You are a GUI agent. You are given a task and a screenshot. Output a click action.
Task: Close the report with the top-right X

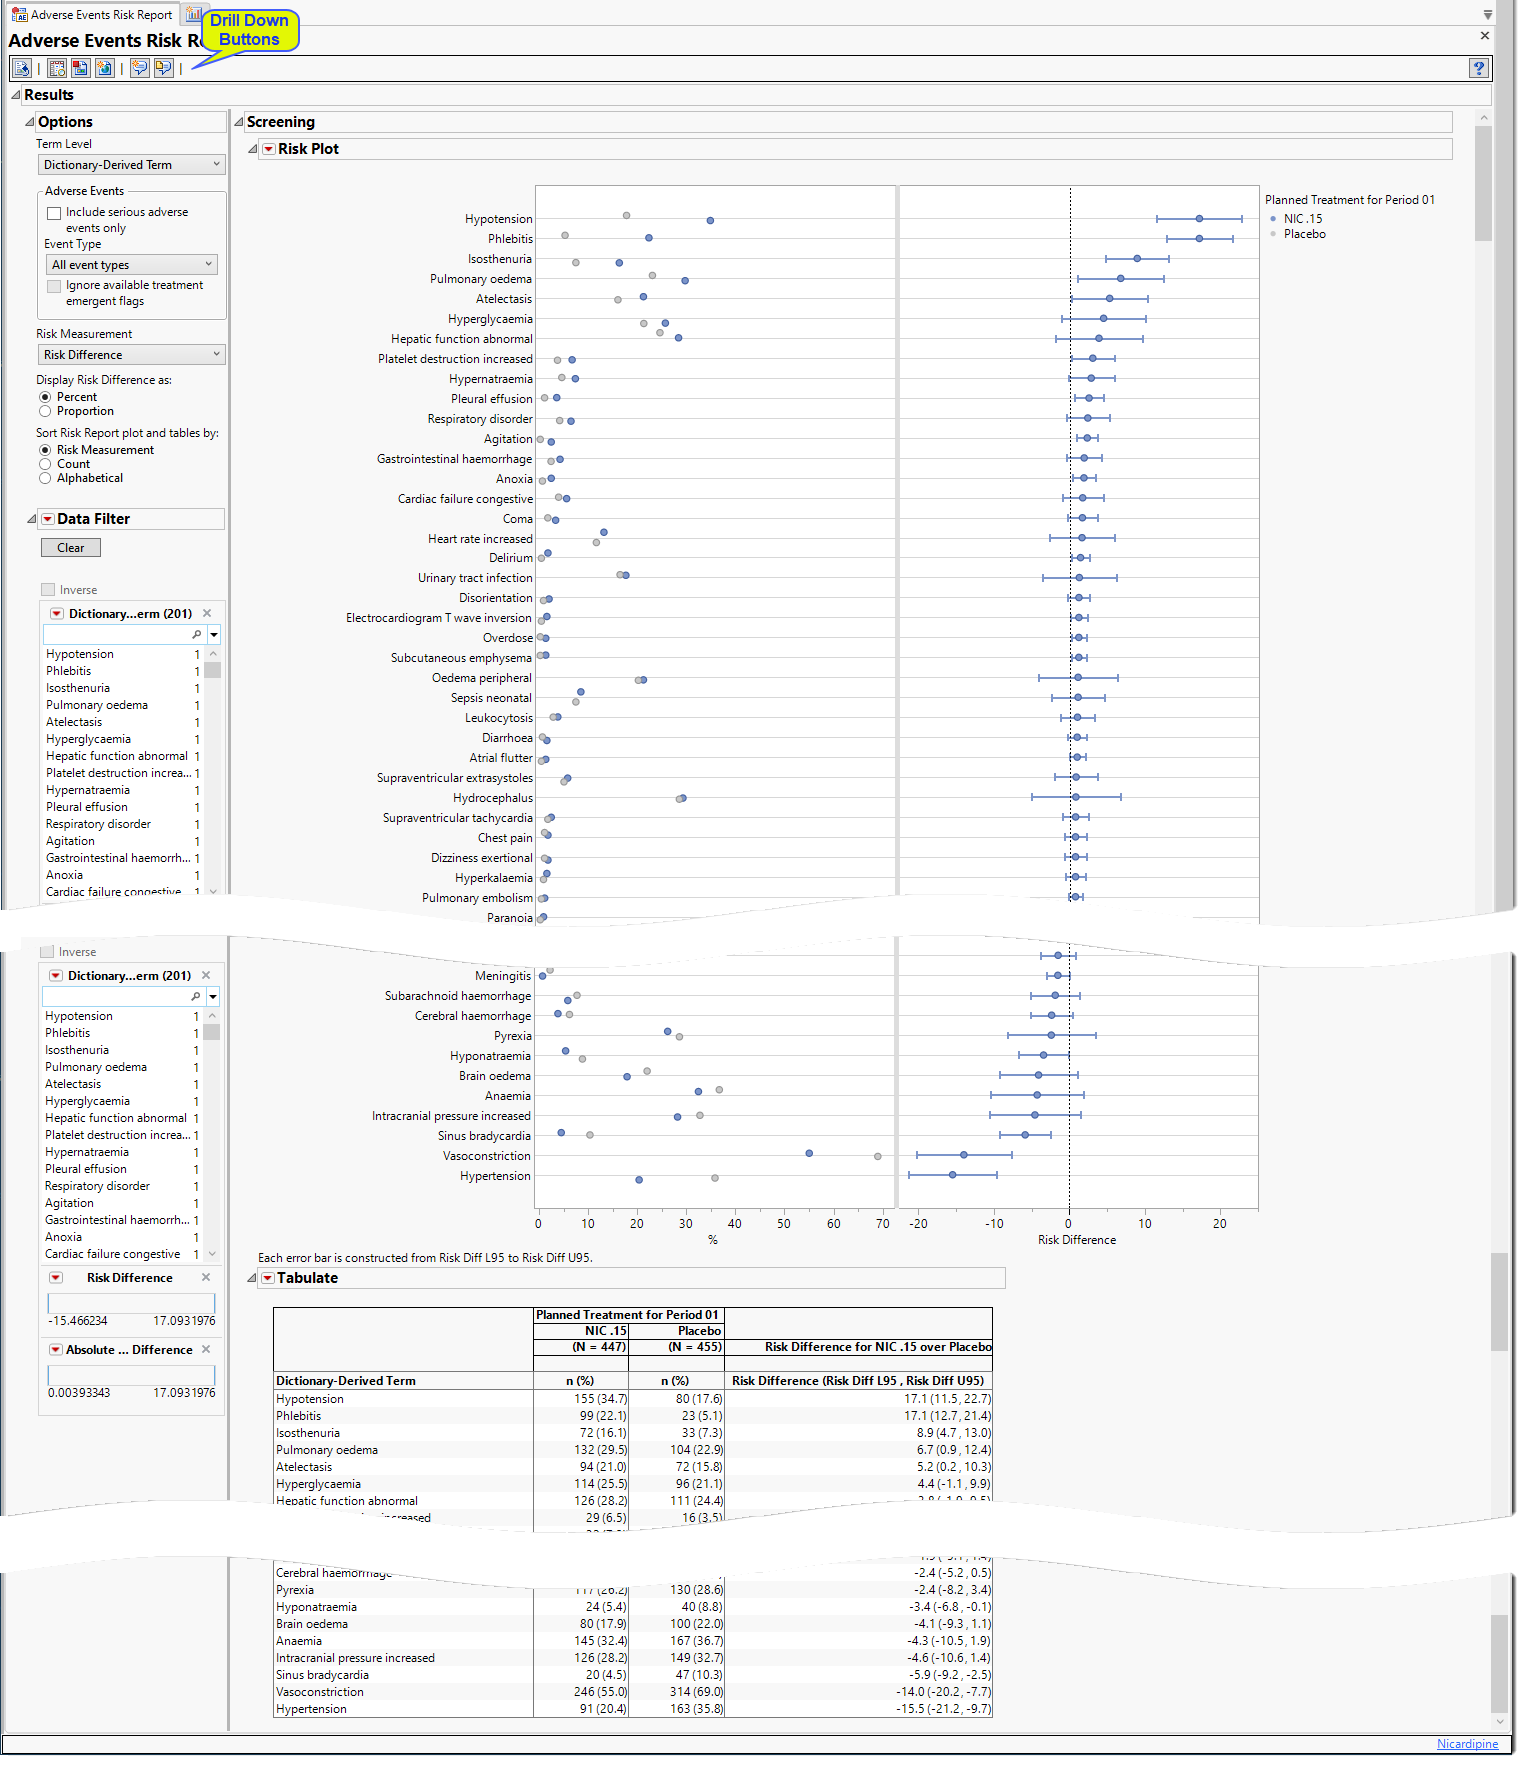click(1485, 36)
